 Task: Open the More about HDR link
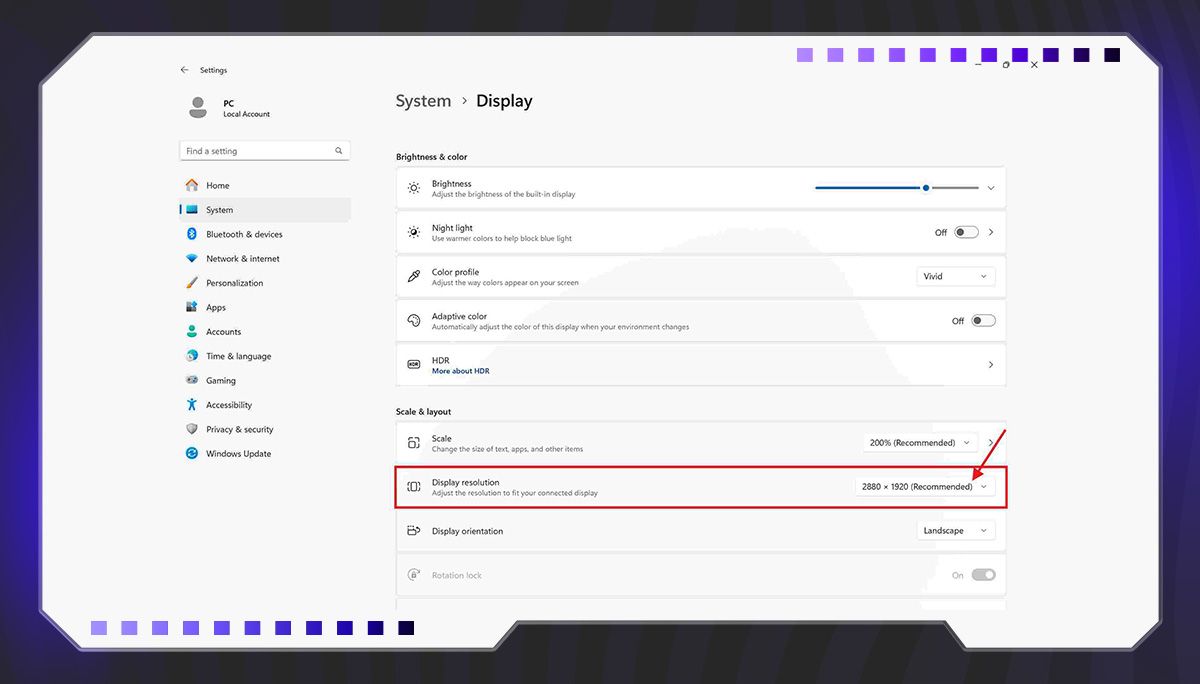click(x=460, y=371)
